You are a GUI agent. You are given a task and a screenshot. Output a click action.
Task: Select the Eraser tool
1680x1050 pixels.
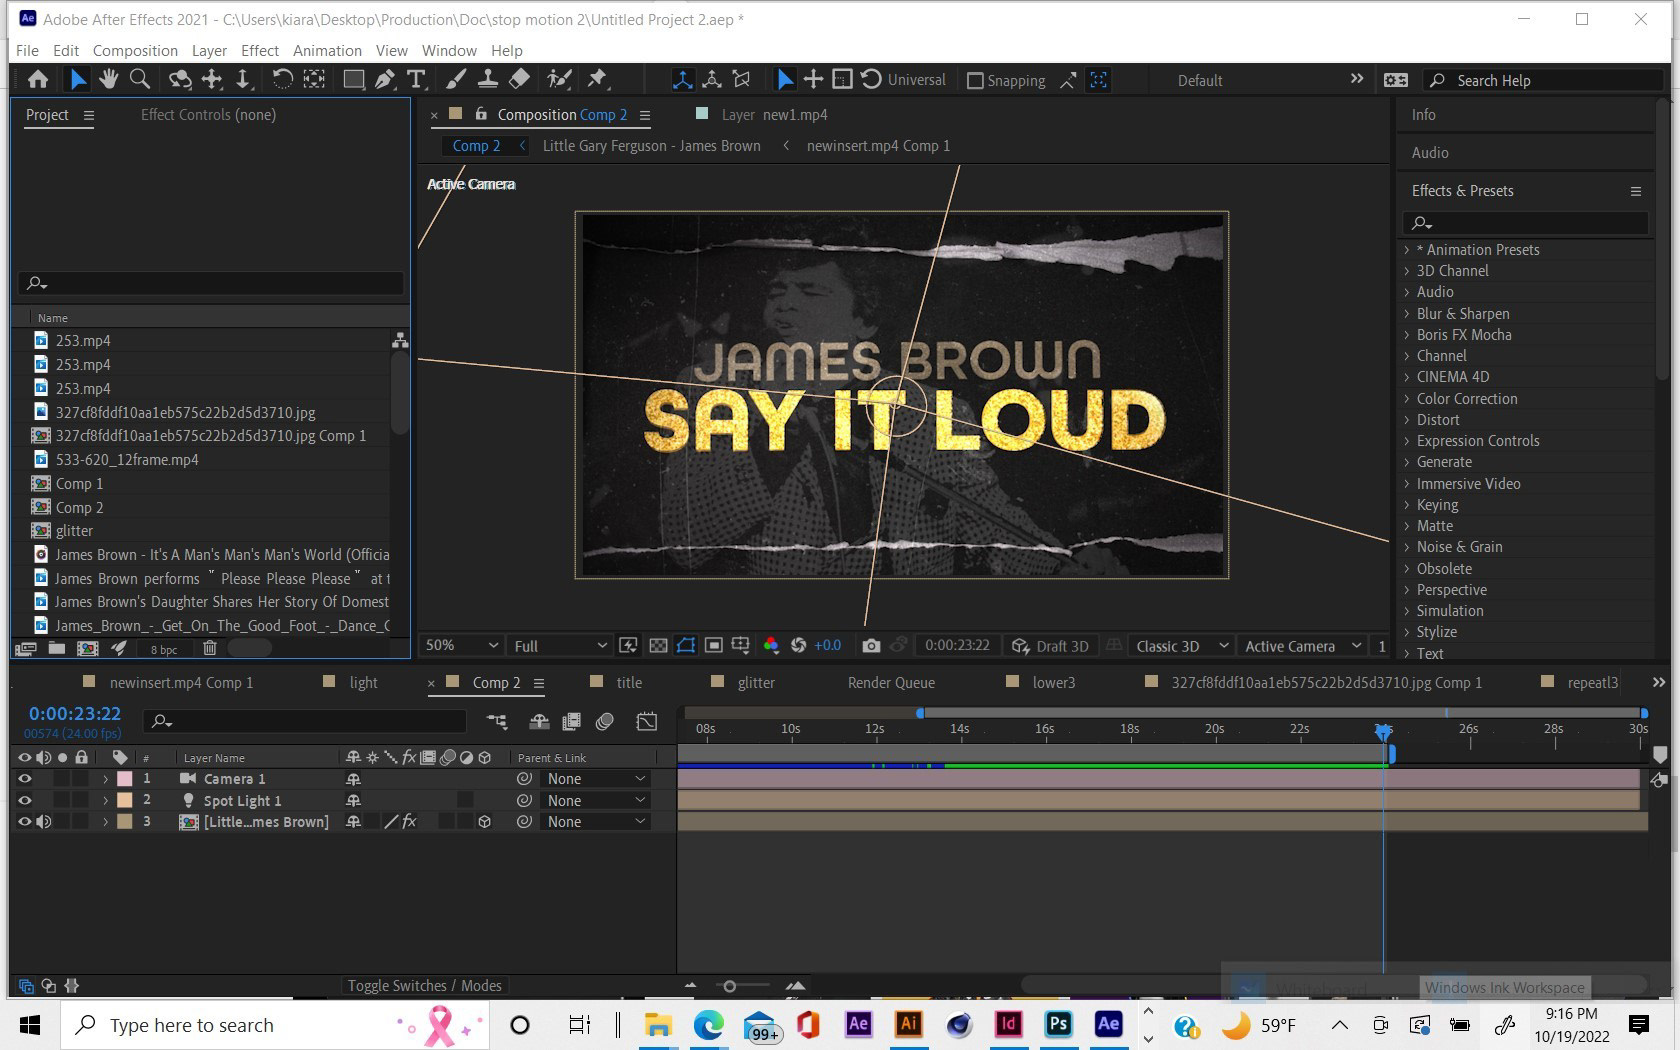[520, 80]
